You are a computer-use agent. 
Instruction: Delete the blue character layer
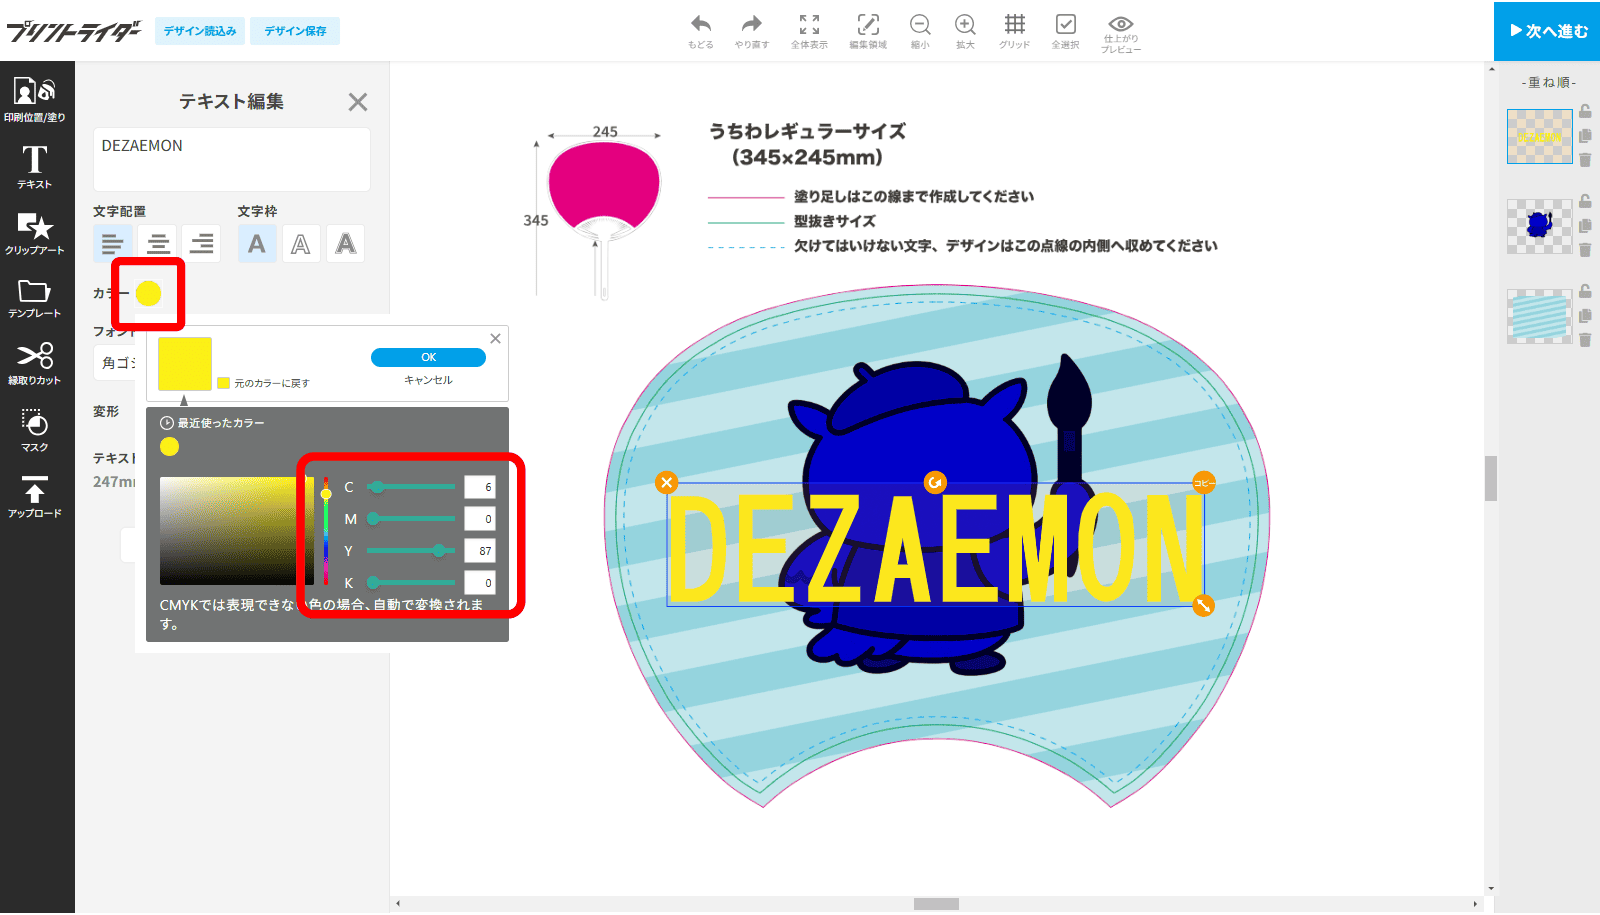pos(1585,250)
